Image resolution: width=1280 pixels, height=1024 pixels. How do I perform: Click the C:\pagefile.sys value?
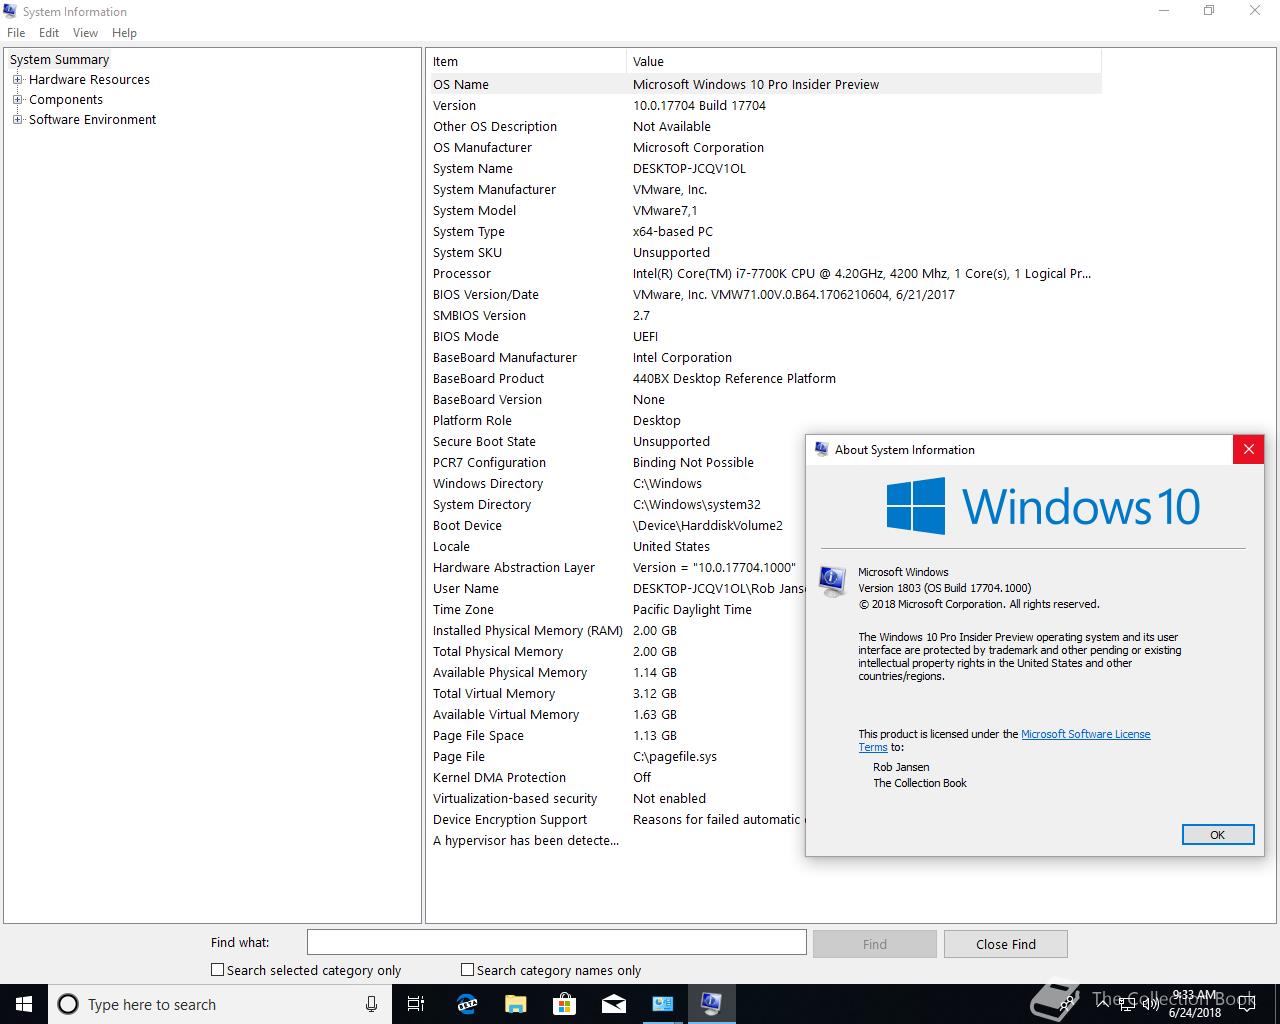tap(675, 757)
